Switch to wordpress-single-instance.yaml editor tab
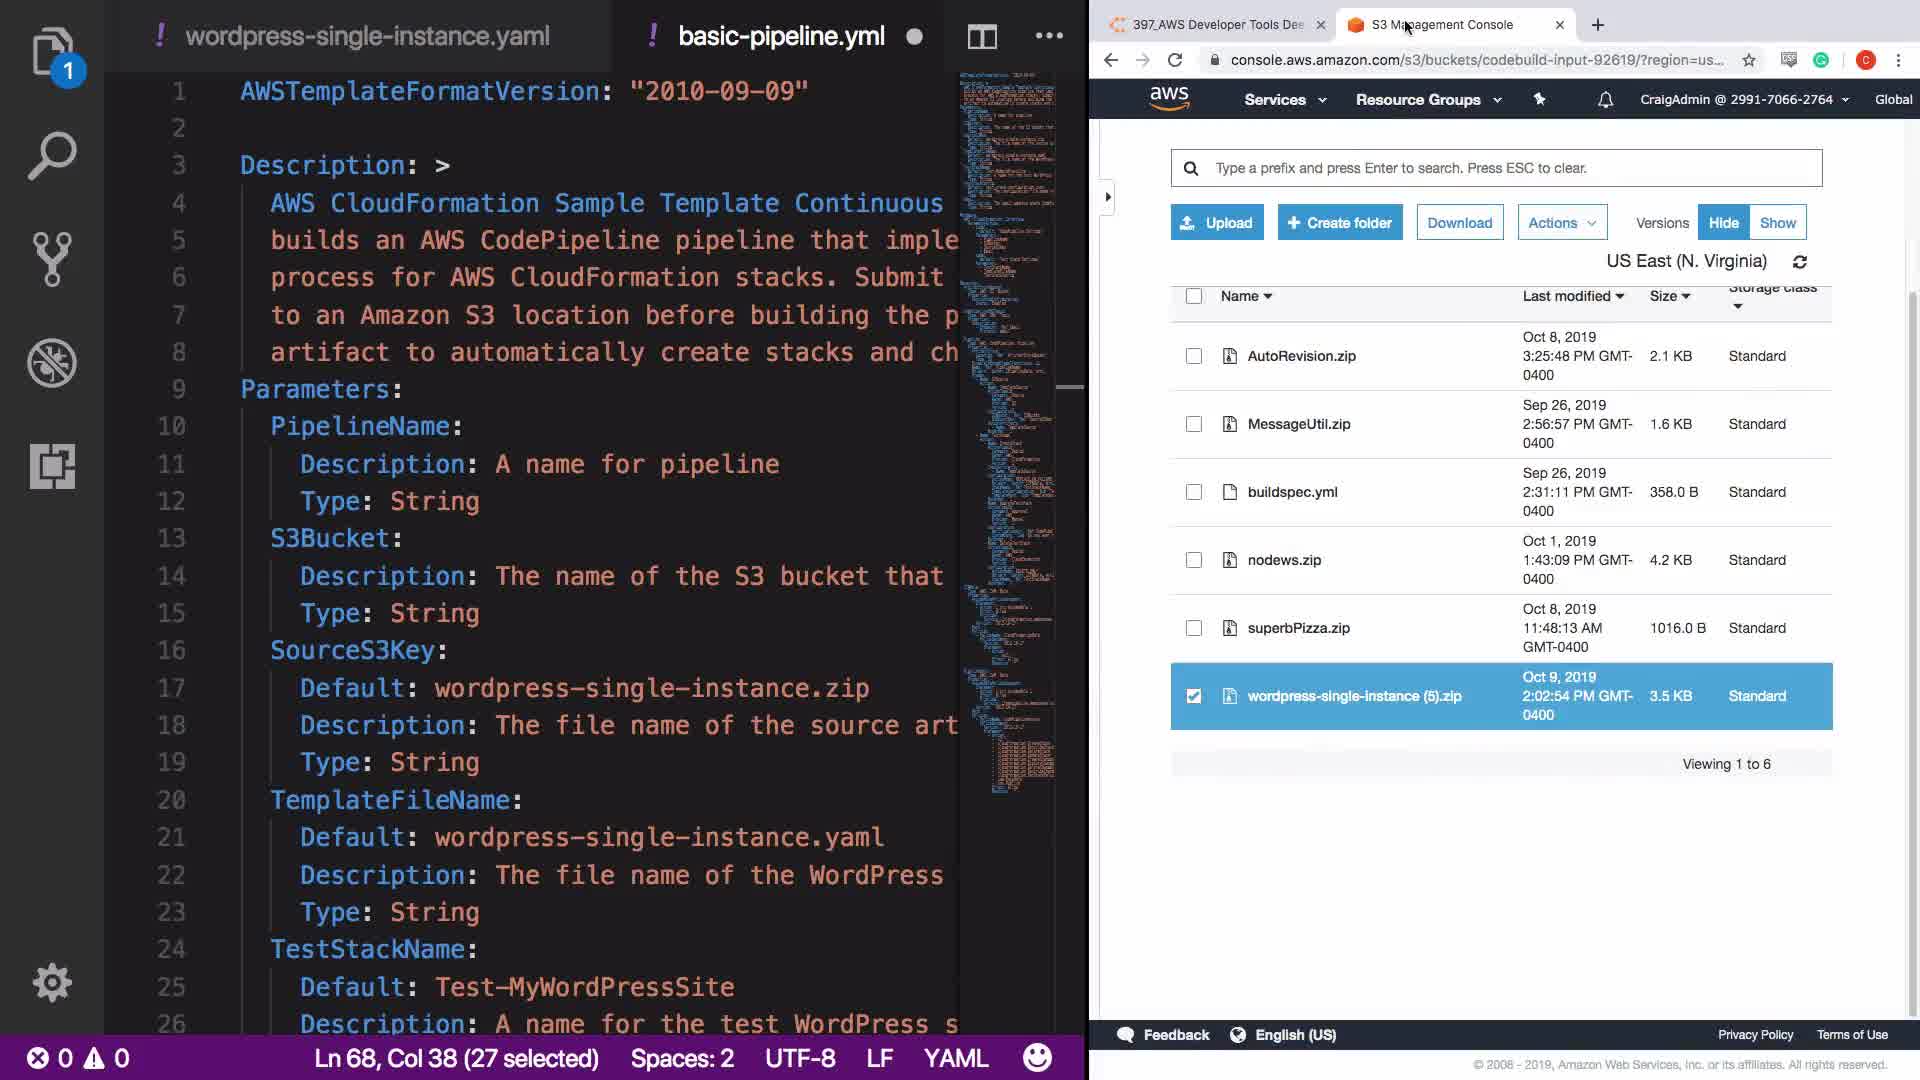Viewport: 1920px width, 1080px height. (367, 37)
